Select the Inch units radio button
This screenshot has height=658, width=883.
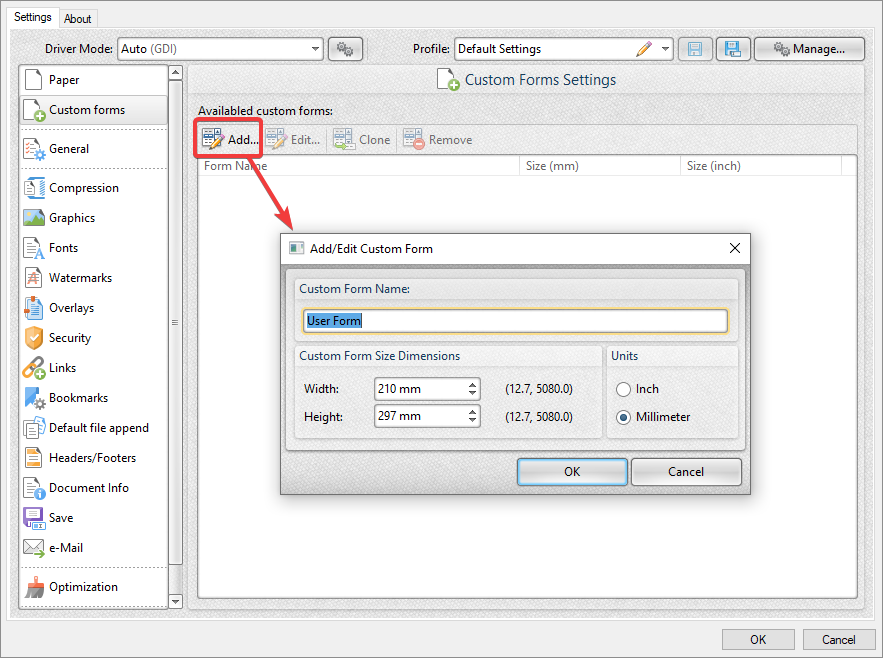pyautogui.click(x=623, y=389)
